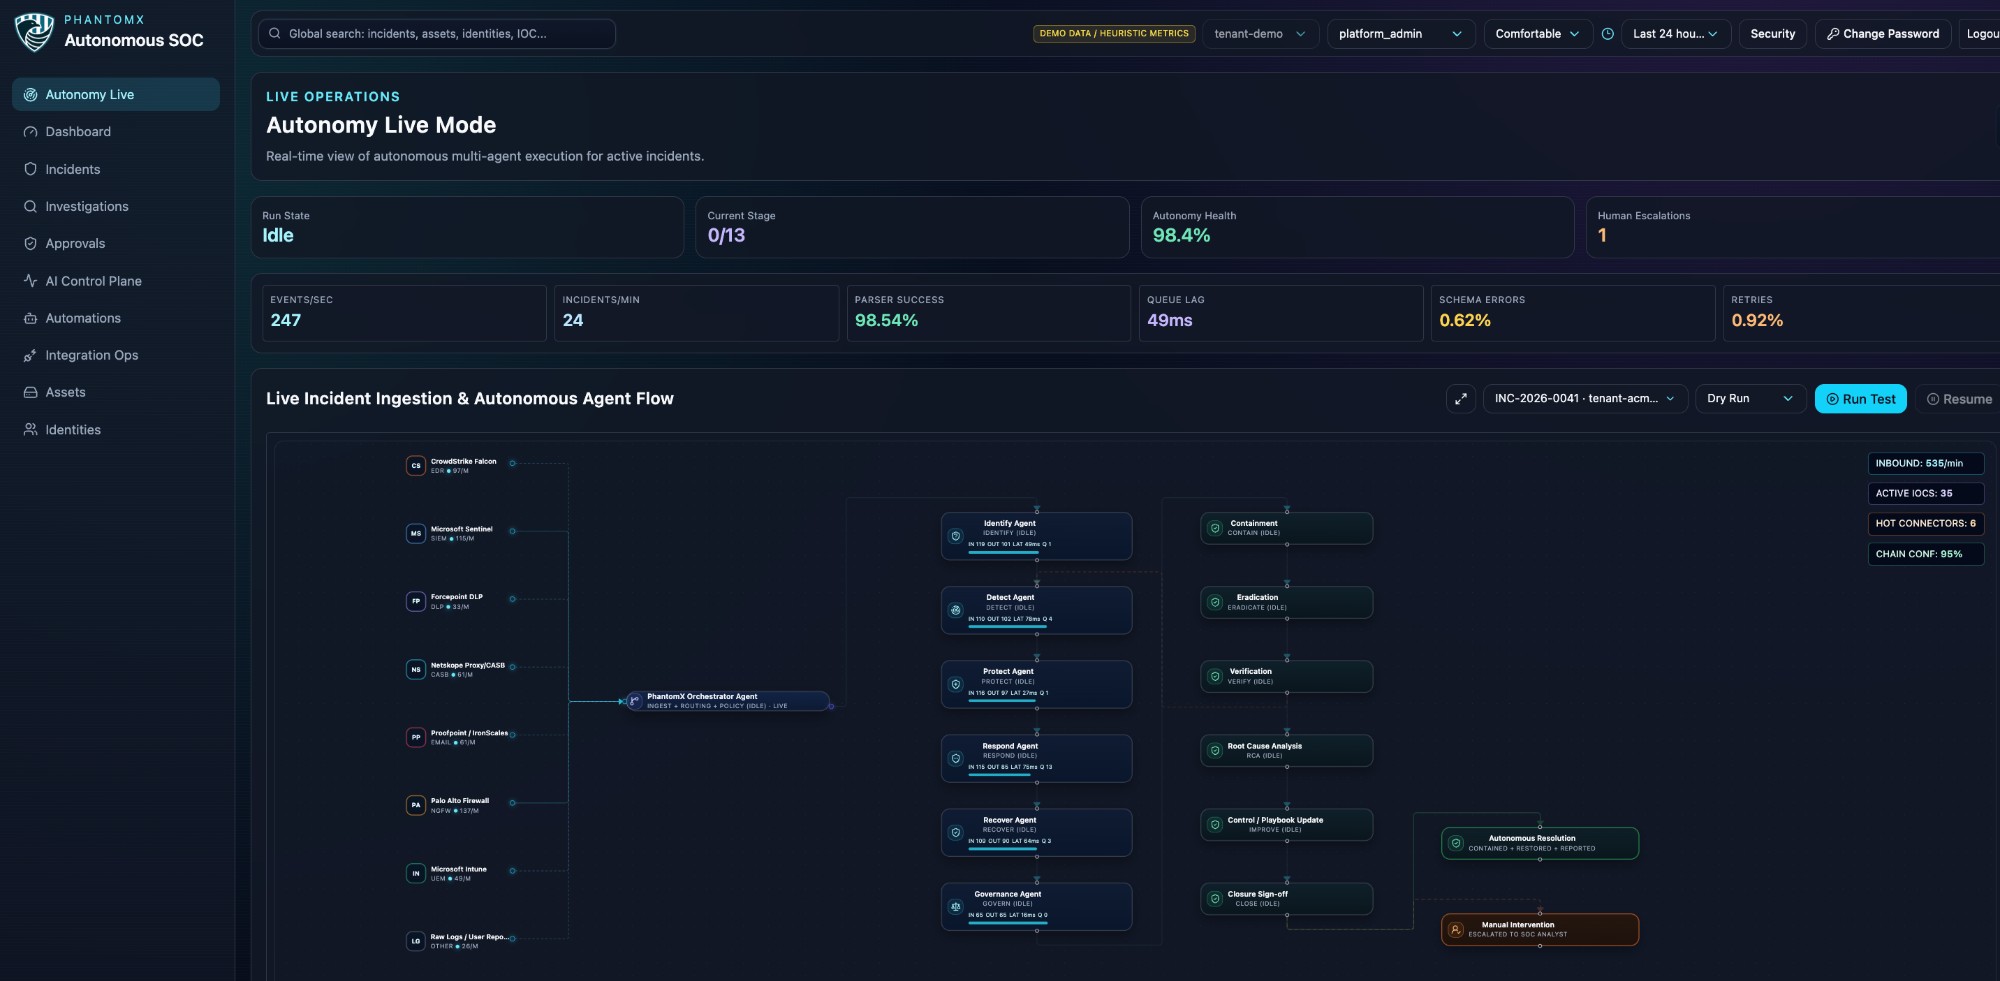Image resolution: width=2000 pixels, height=981 pixels.
Task: Click the PhantomX shield logo
Action: (33, 31)
